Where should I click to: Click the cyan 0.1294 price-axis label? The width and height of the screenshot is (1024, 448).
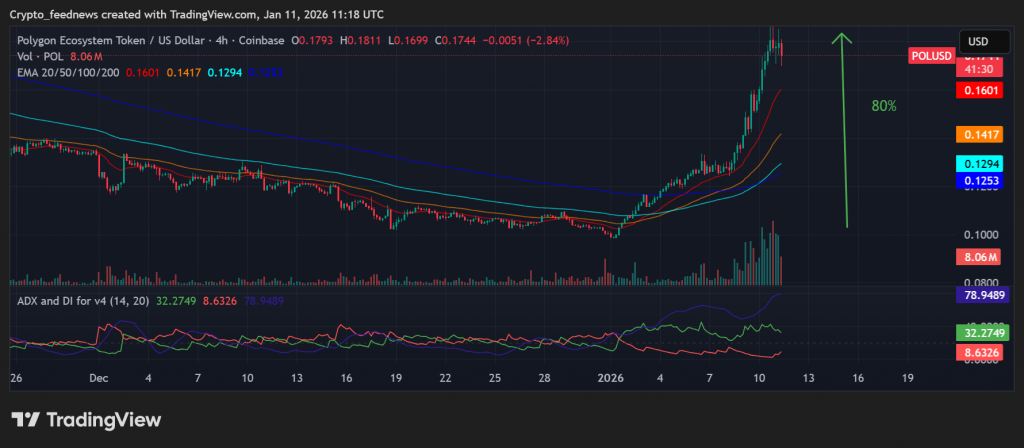(979, 164)
